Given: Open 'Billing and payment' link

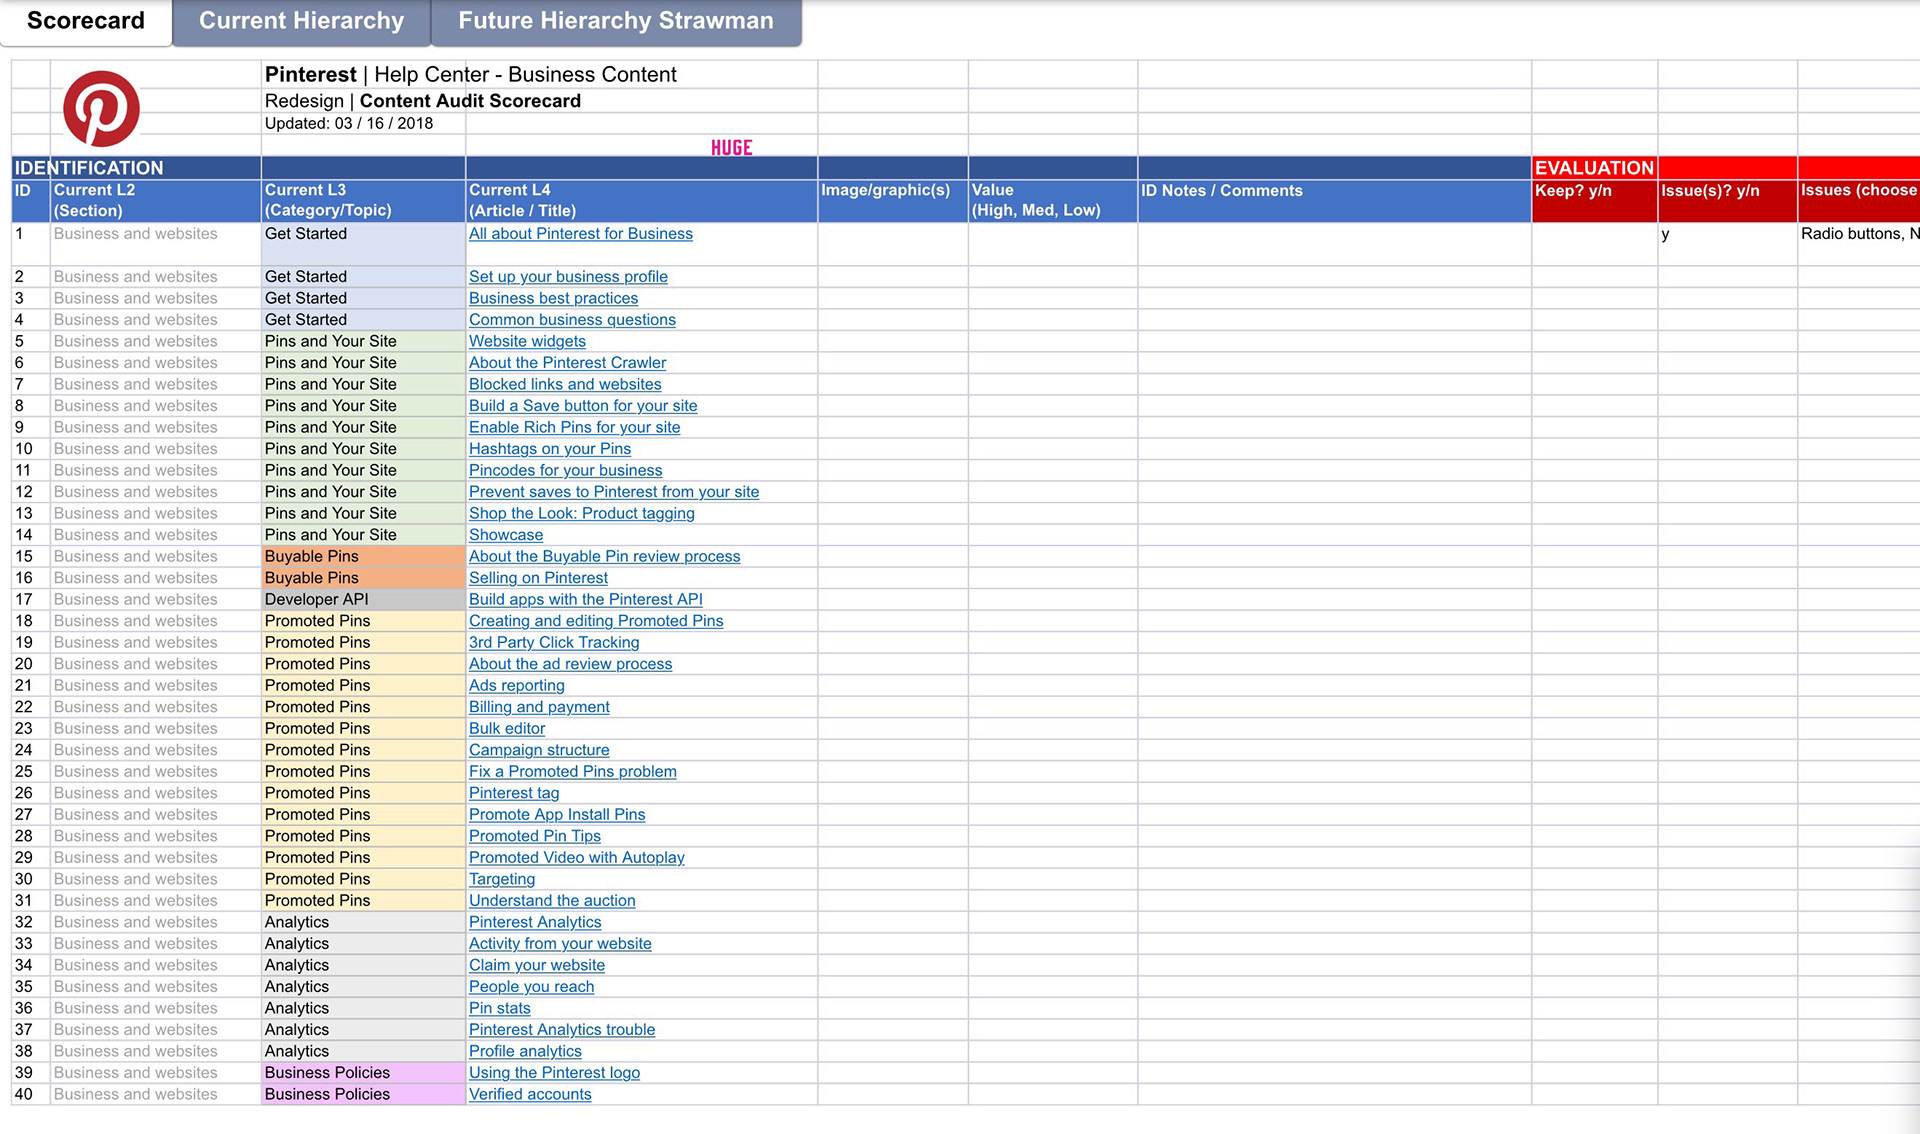Looking at the screenshot, I should click(539, 707).
